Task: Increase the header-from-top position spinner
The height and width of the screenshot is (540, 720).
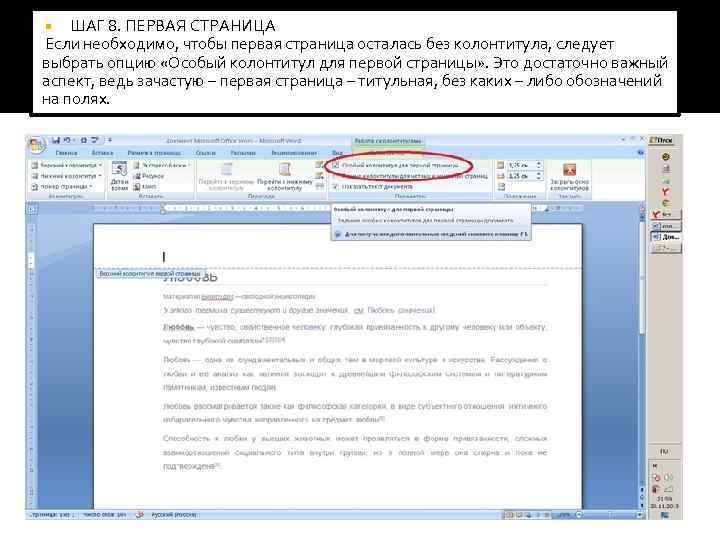Action: coord(539,163)
